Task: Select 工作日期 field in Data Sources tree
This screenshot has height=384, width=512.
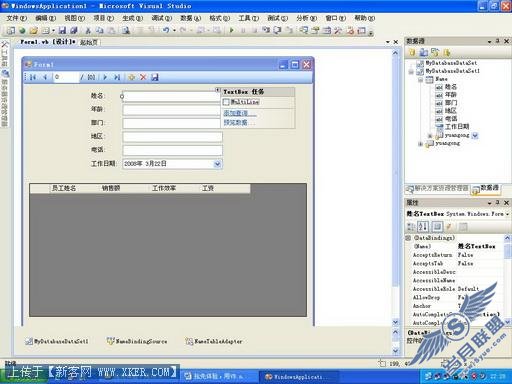Action: (452, 127)
